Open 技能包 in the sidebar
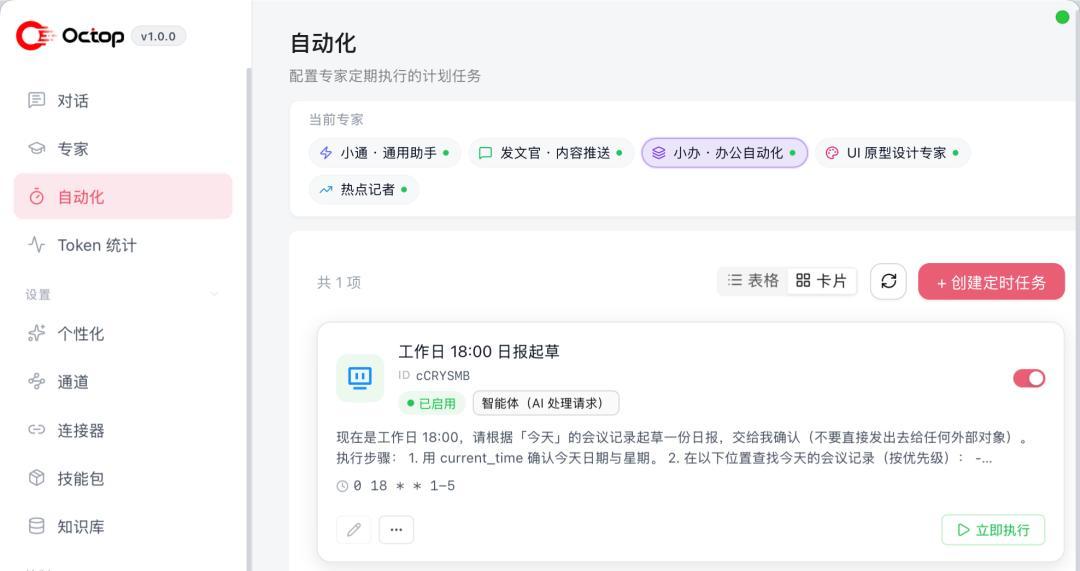Image resolution: width=1080 pixels, height=571 pixels. [123, 479]
